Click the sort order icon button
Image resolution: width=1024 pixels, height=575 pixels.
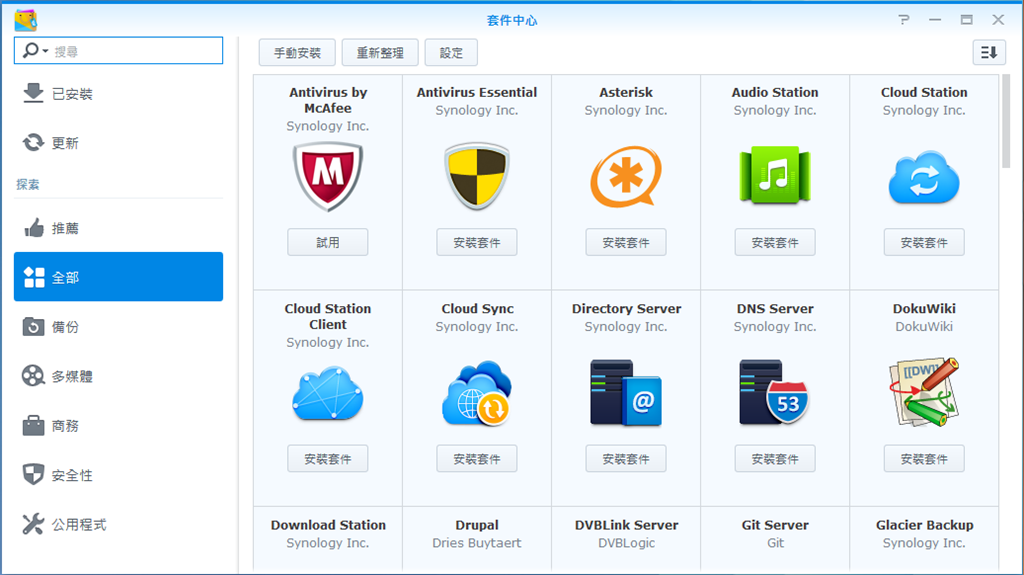coord(989,52)
